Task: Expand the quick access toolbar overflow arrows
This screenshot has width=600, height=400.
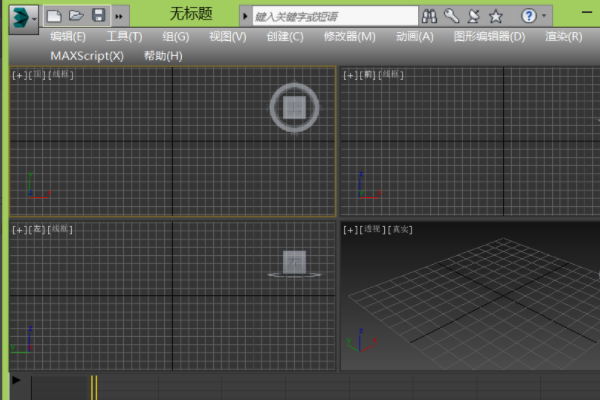Action: (x=119, y=16)
